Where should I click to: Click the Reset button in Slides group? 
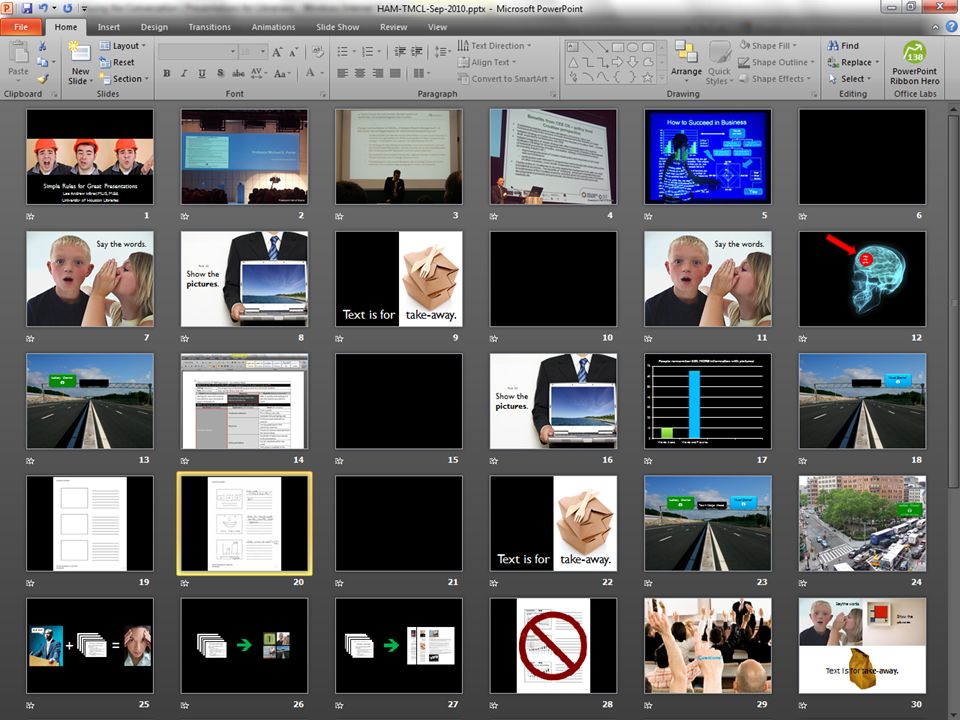pyautogui.click(x=117, y=62)
